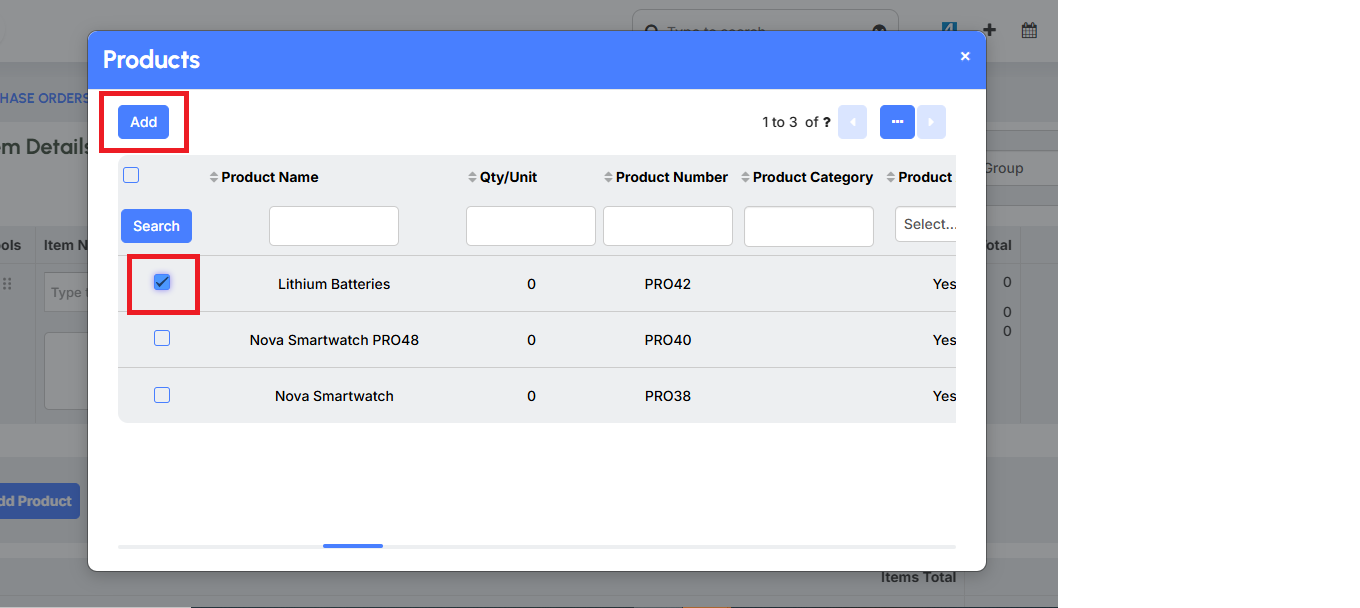Click the plus icon in the top bar
The width and height of the screenshot is (1360, 608).
pyautogui.click(x=988, y=30)
